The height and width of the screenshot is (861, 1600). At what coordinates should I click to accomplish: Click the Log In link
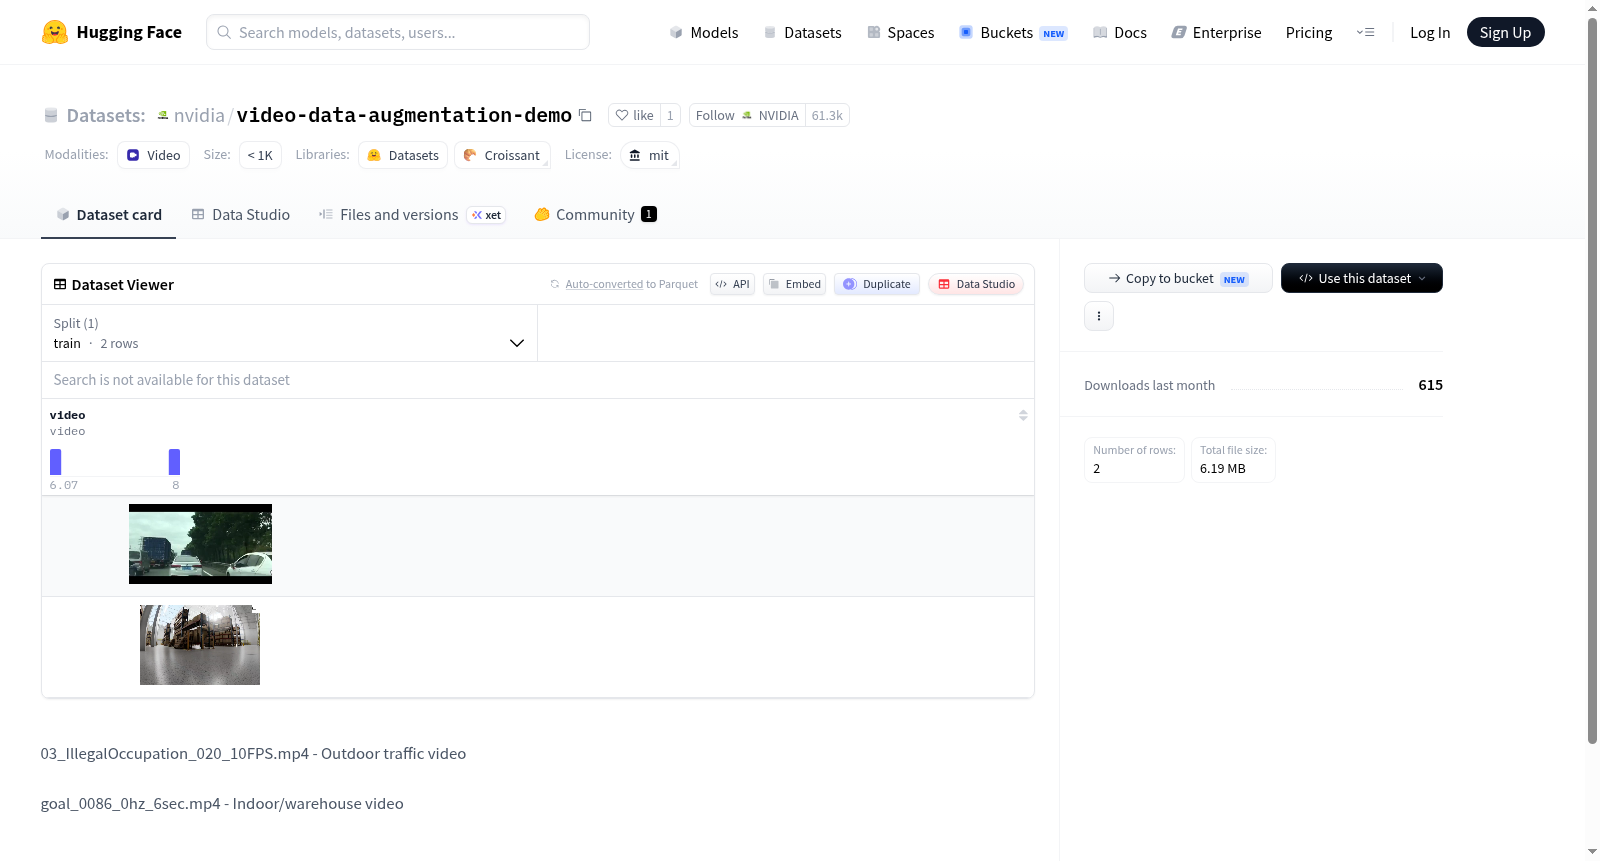tap(1430, 32)
